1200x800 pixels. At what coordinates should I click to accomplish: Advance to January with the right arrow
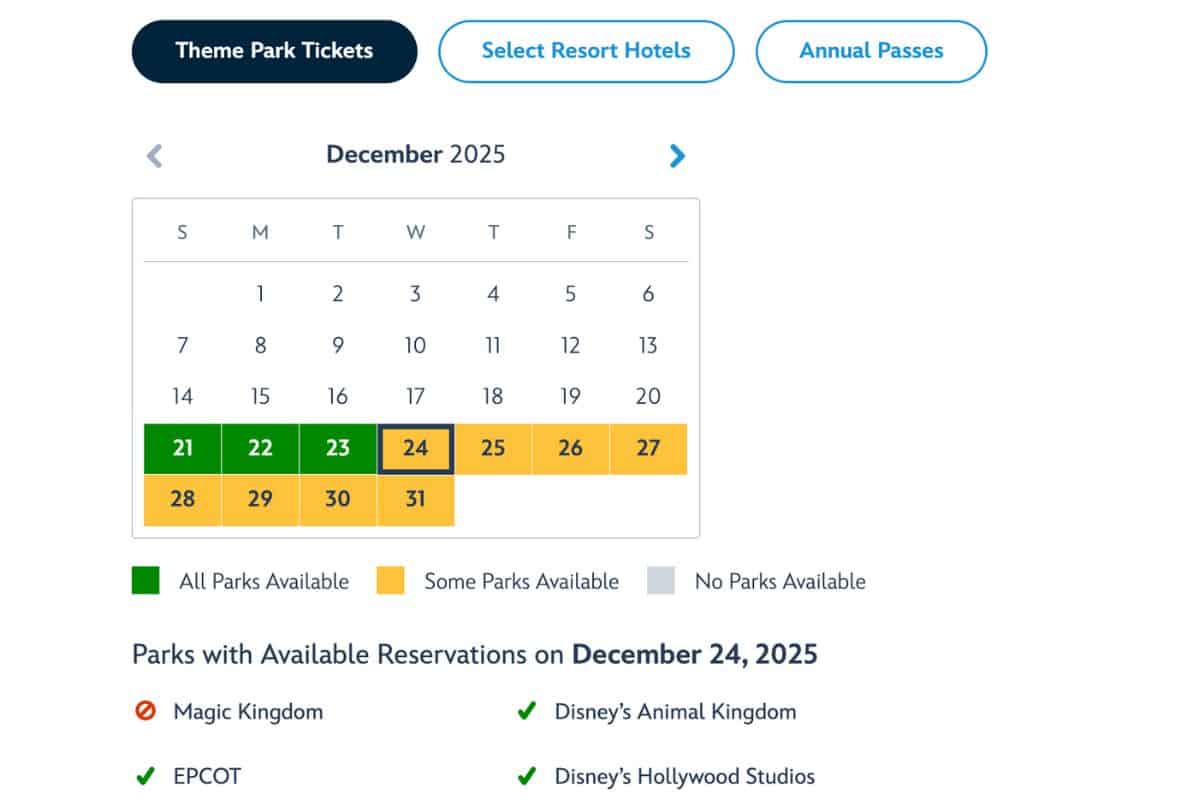[677, 156]
